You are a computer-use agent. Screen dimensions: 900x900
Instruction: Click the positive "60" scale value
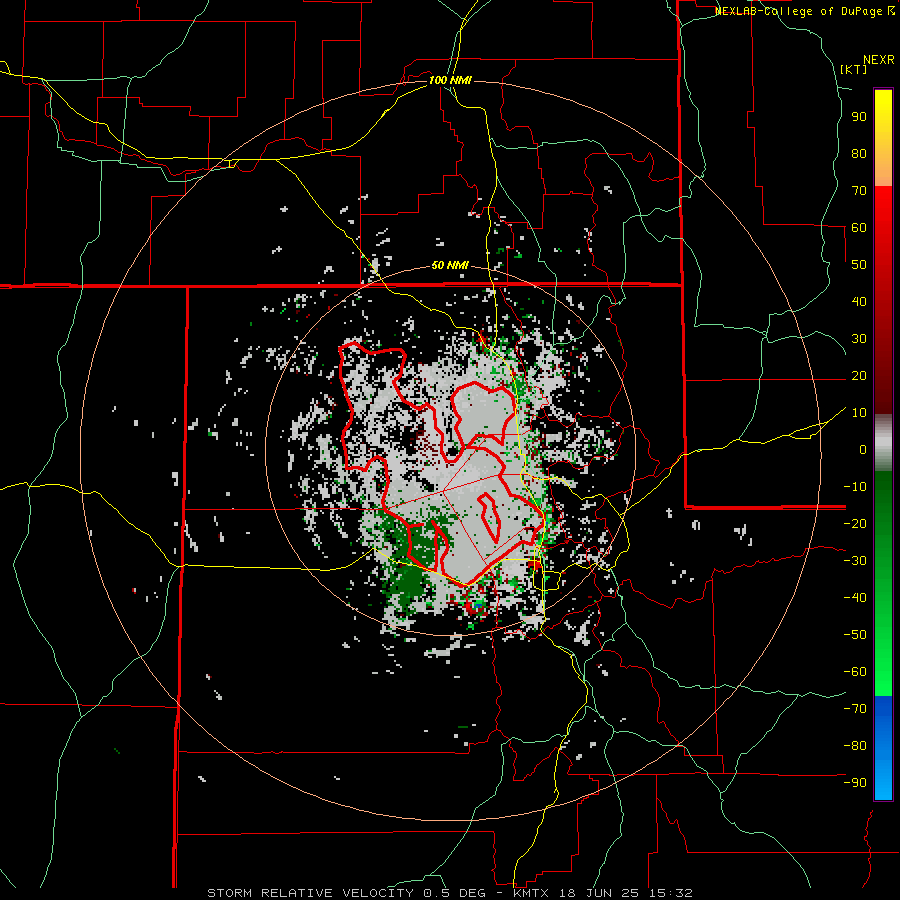(859, 228)
